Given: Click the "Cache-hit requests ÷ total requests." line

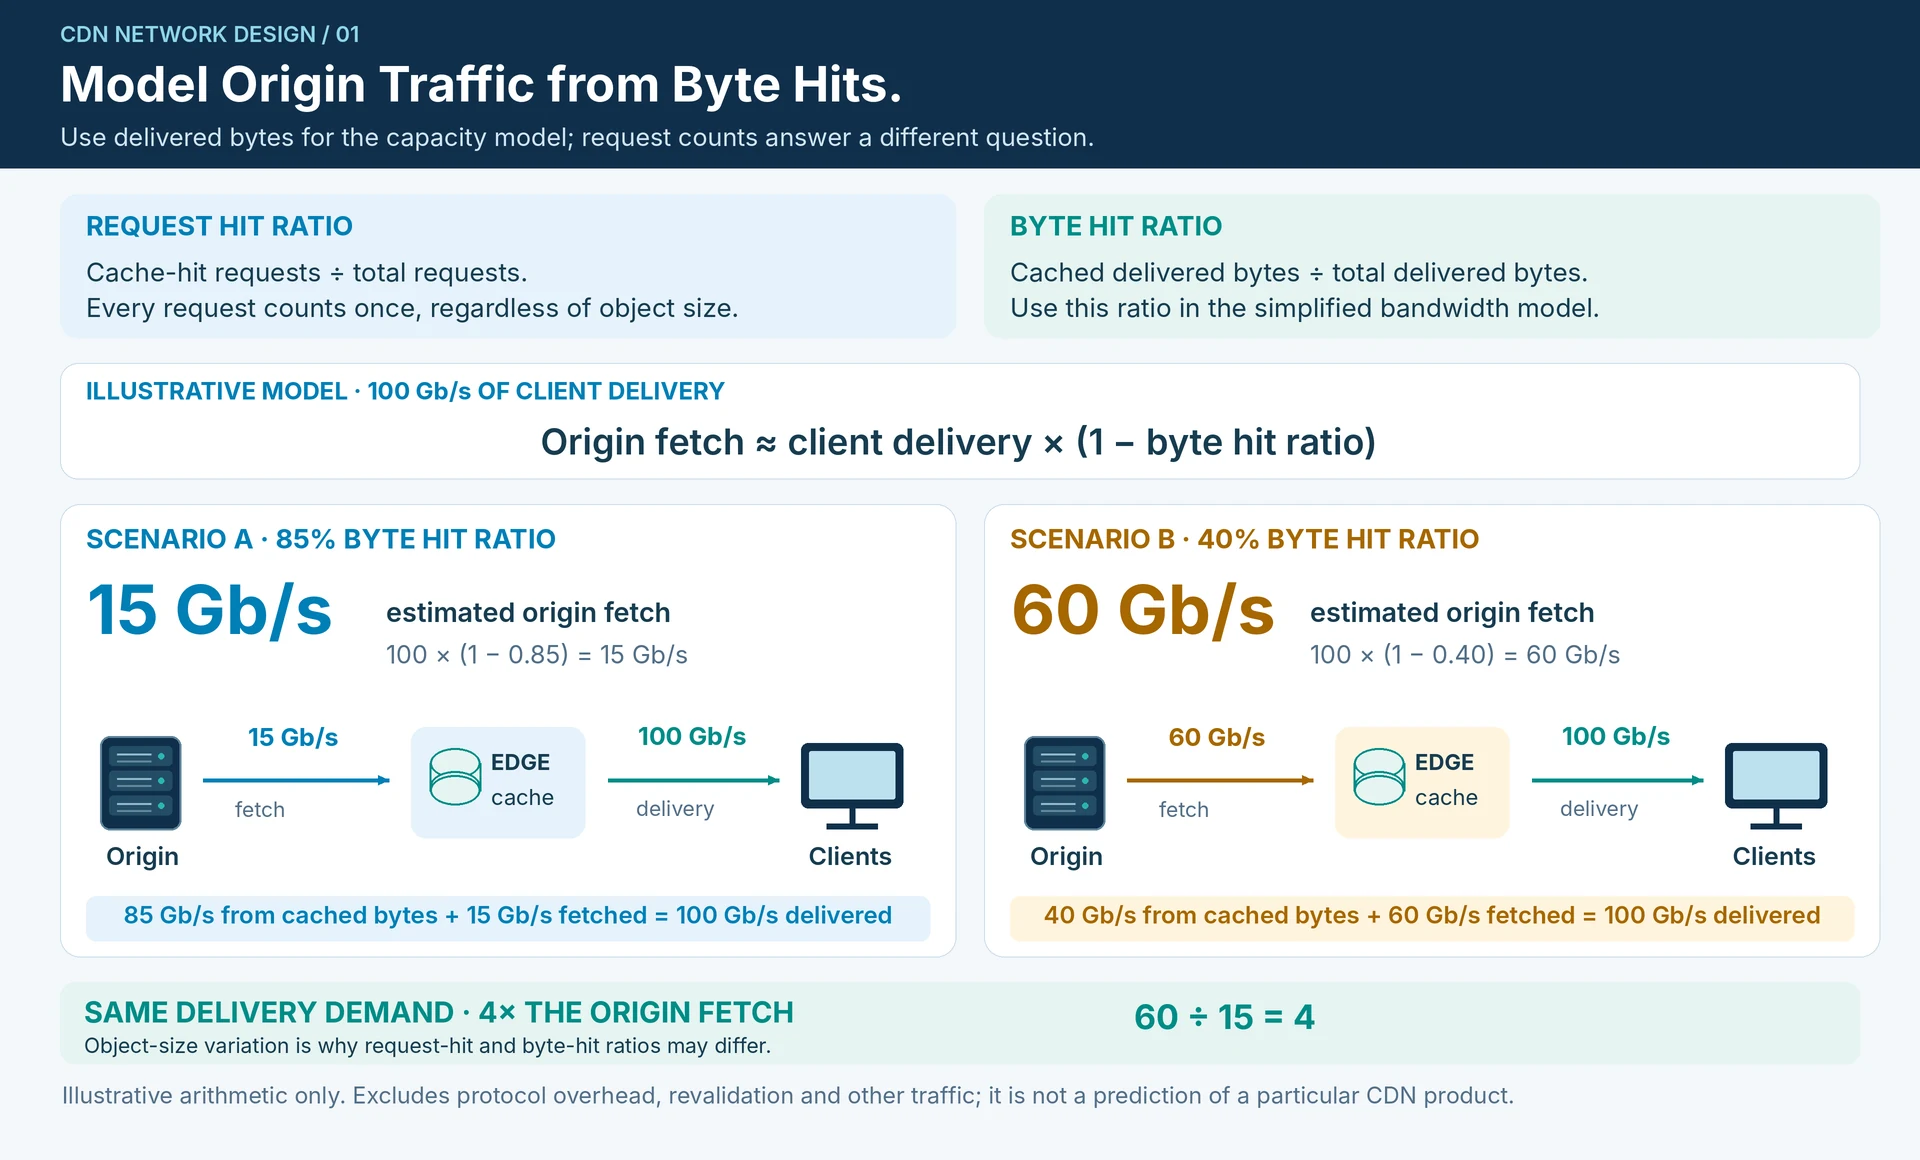Looking at the screenshot, I should 306,272.
